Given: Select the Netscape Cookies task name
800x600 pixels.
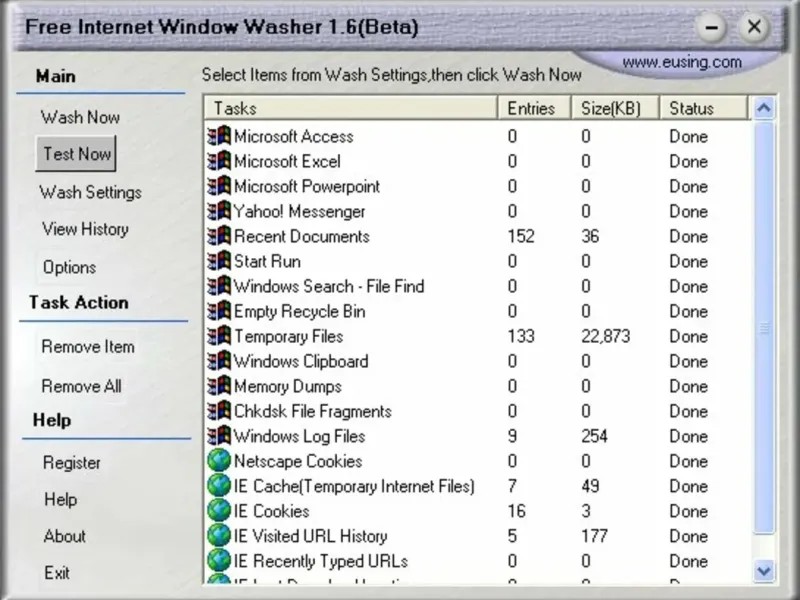Looking at the screenshot, I should [x=298, y=461].
